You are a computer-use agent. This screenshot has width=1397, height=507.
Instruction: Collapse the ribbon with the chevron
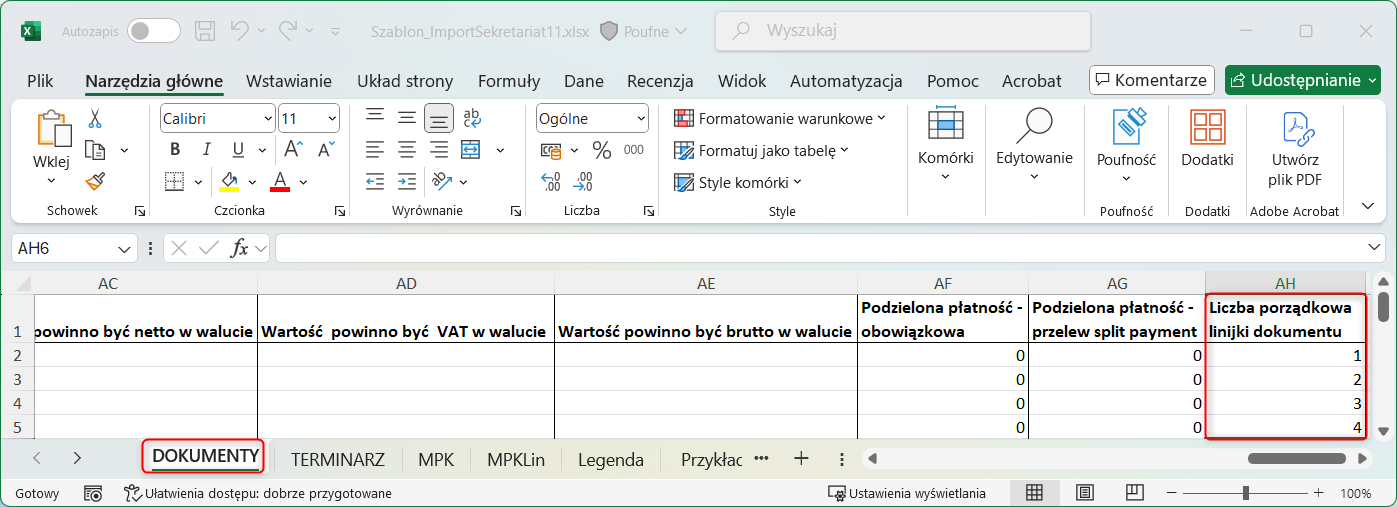1369,206
